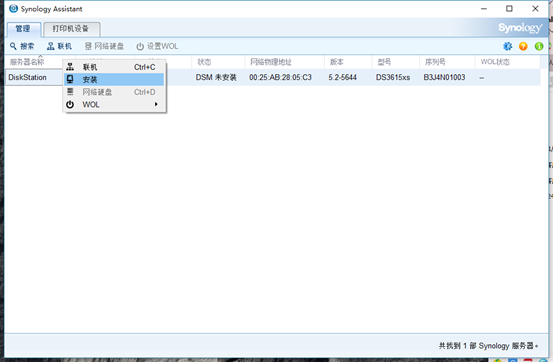Image resolution: width=553 pixels, height=362 pixels.
Task: Open the green info icon
Action: pyautogui.click(x=539, y=46)
